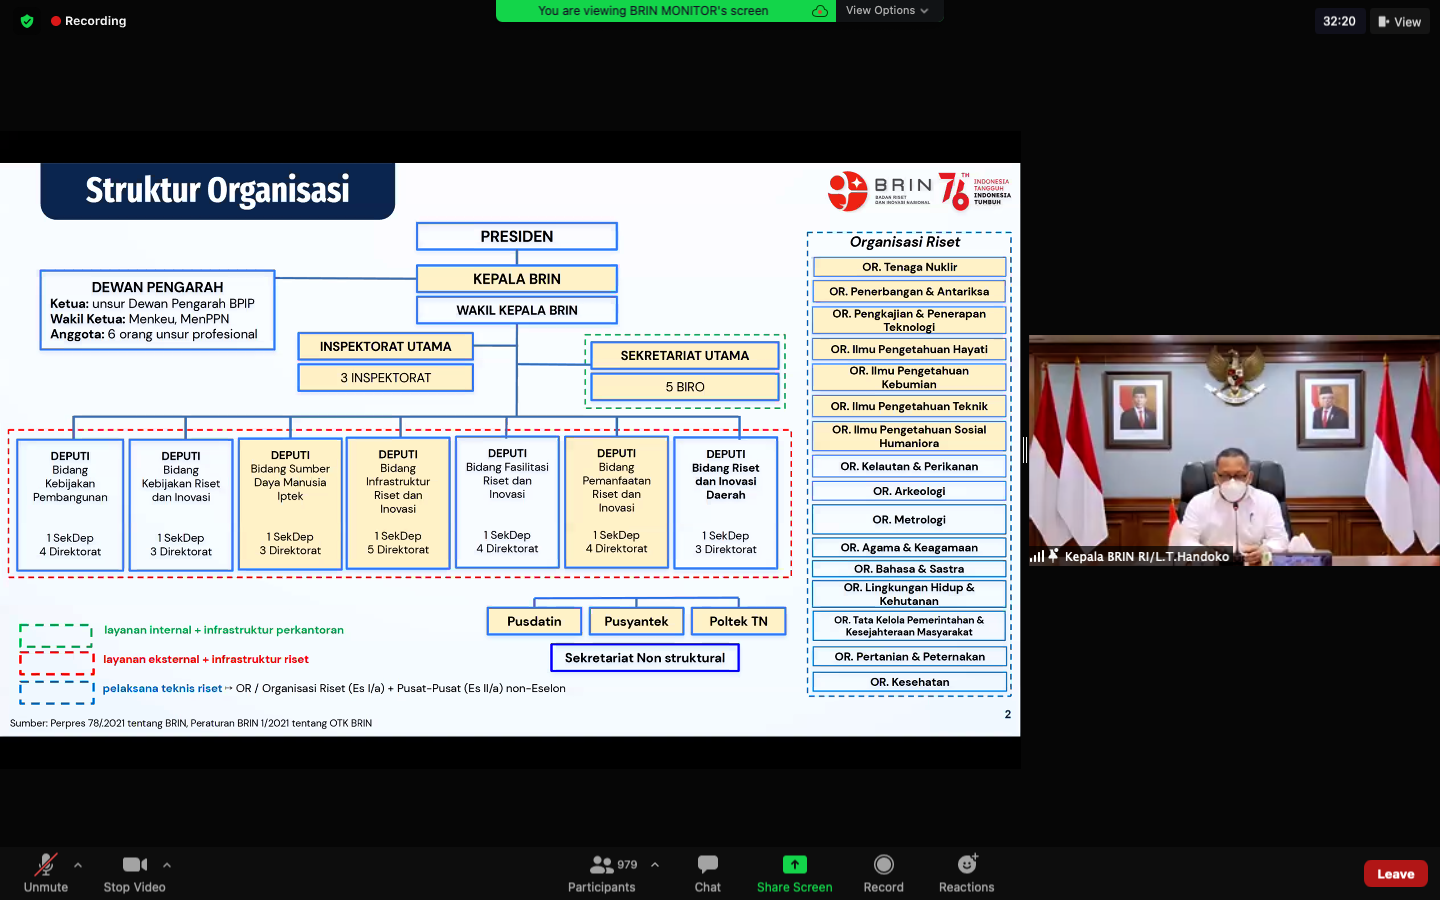Click the divider handle beside speaker video
The height and width of the screenshot is (900, 1440).
pyautogui.click(x=1025, y=450)
